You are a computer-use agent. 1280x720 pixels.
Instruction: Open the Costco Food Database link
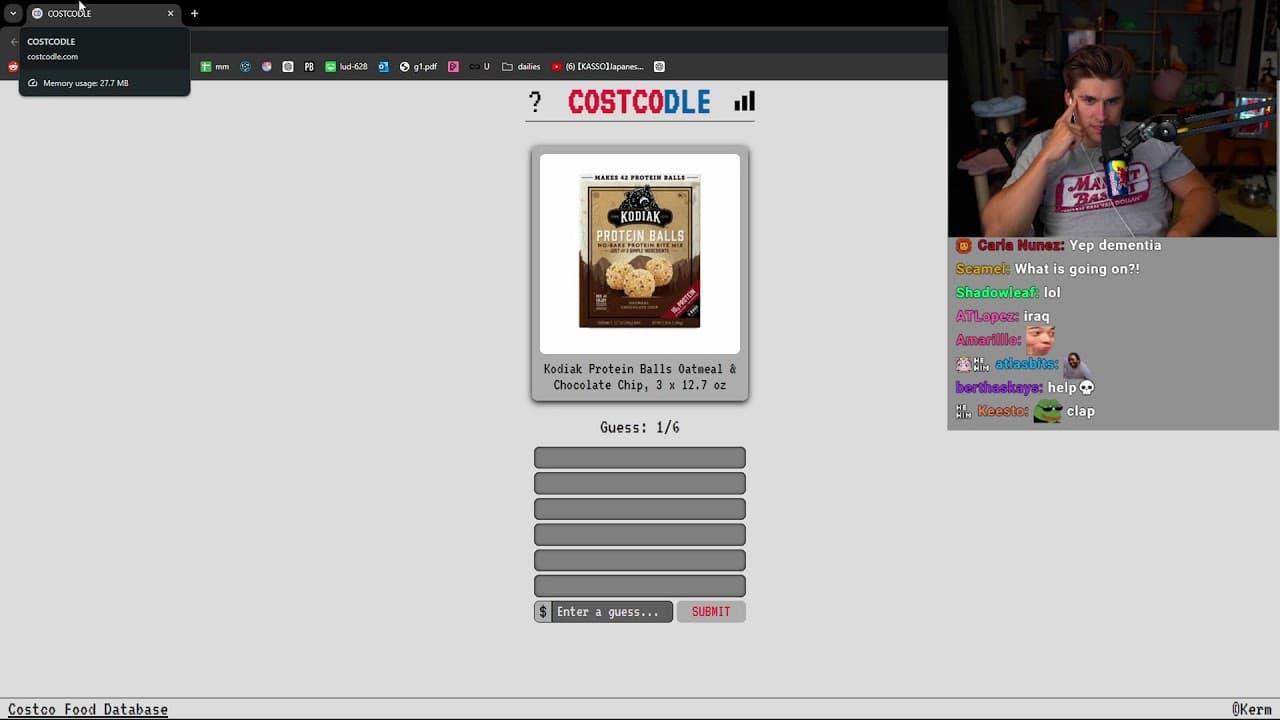pyautogui.click(x=88, y=709)
